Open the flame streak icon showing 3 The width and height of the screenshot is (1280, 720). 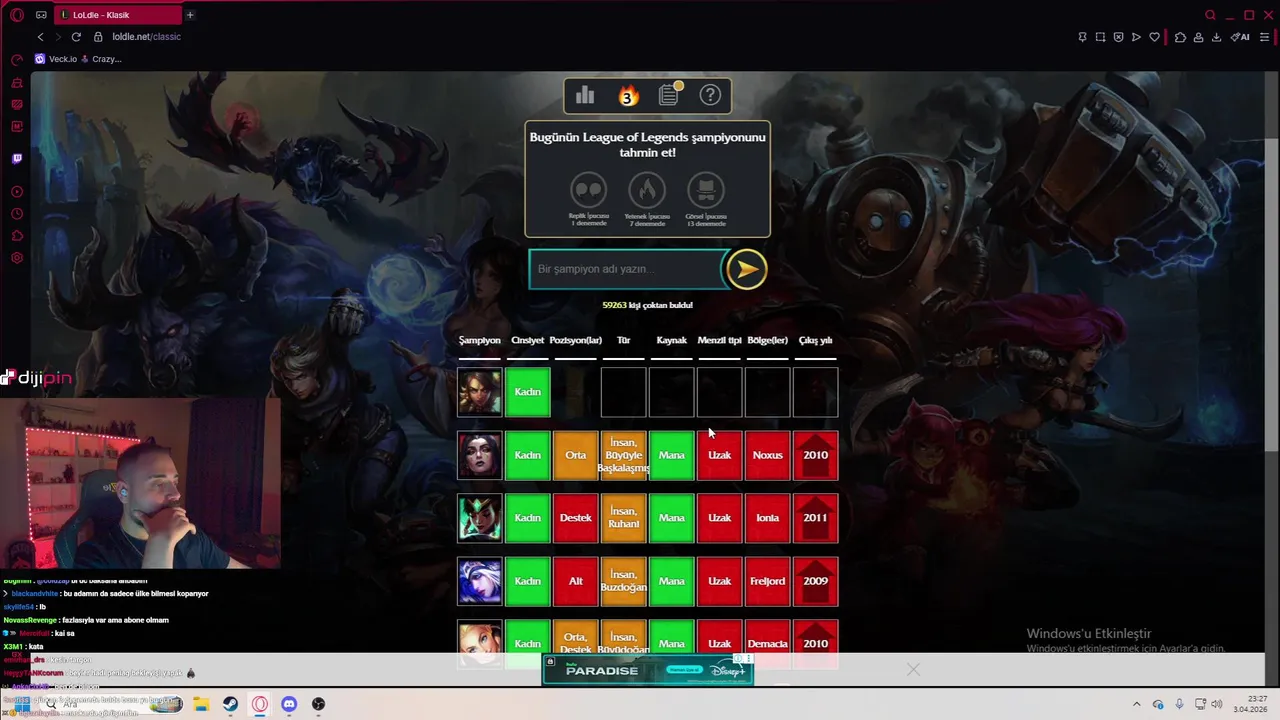coord(628,95)
